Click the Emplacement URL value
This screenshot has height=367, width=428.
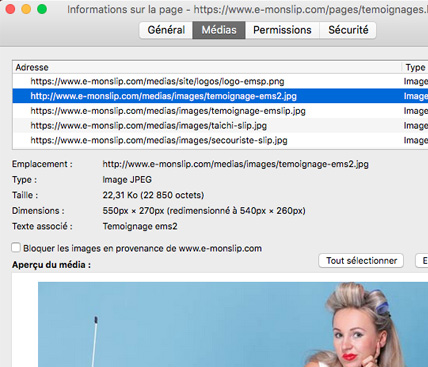pyautogui.click(x=235, y=164)
